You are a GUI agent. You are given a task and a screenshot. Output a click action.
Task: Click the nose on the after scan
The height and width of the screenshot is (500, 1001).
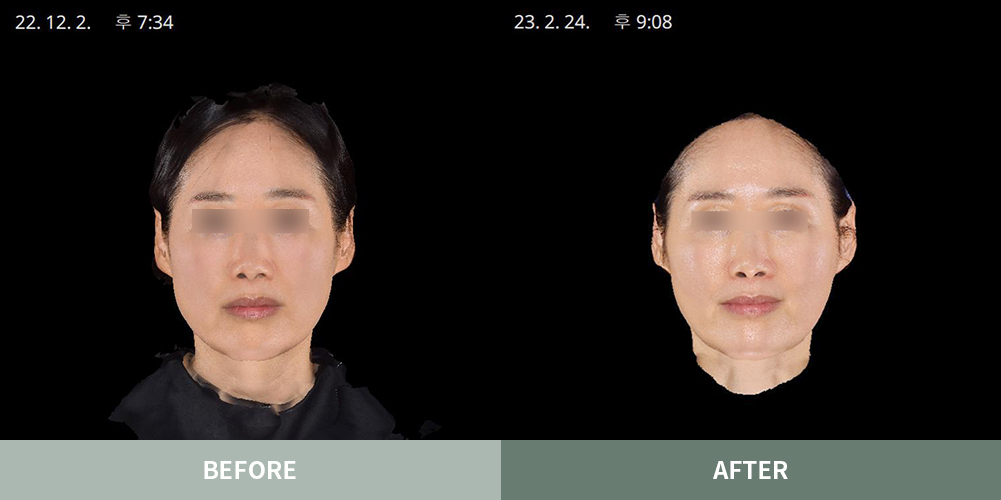click(751, 262)
